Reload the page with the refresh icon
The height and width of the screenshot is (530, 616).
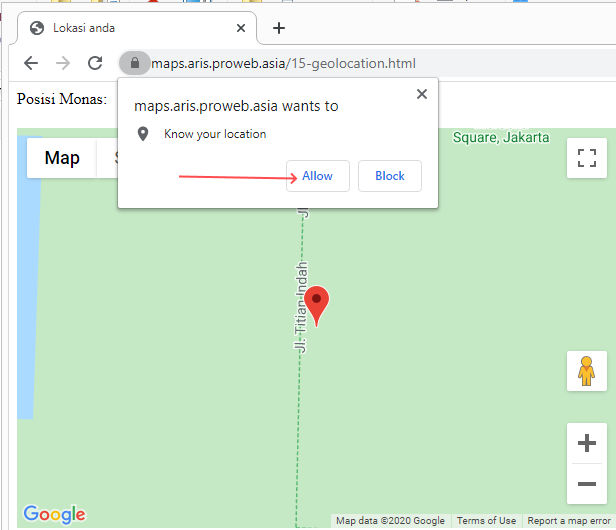point(95,63)
